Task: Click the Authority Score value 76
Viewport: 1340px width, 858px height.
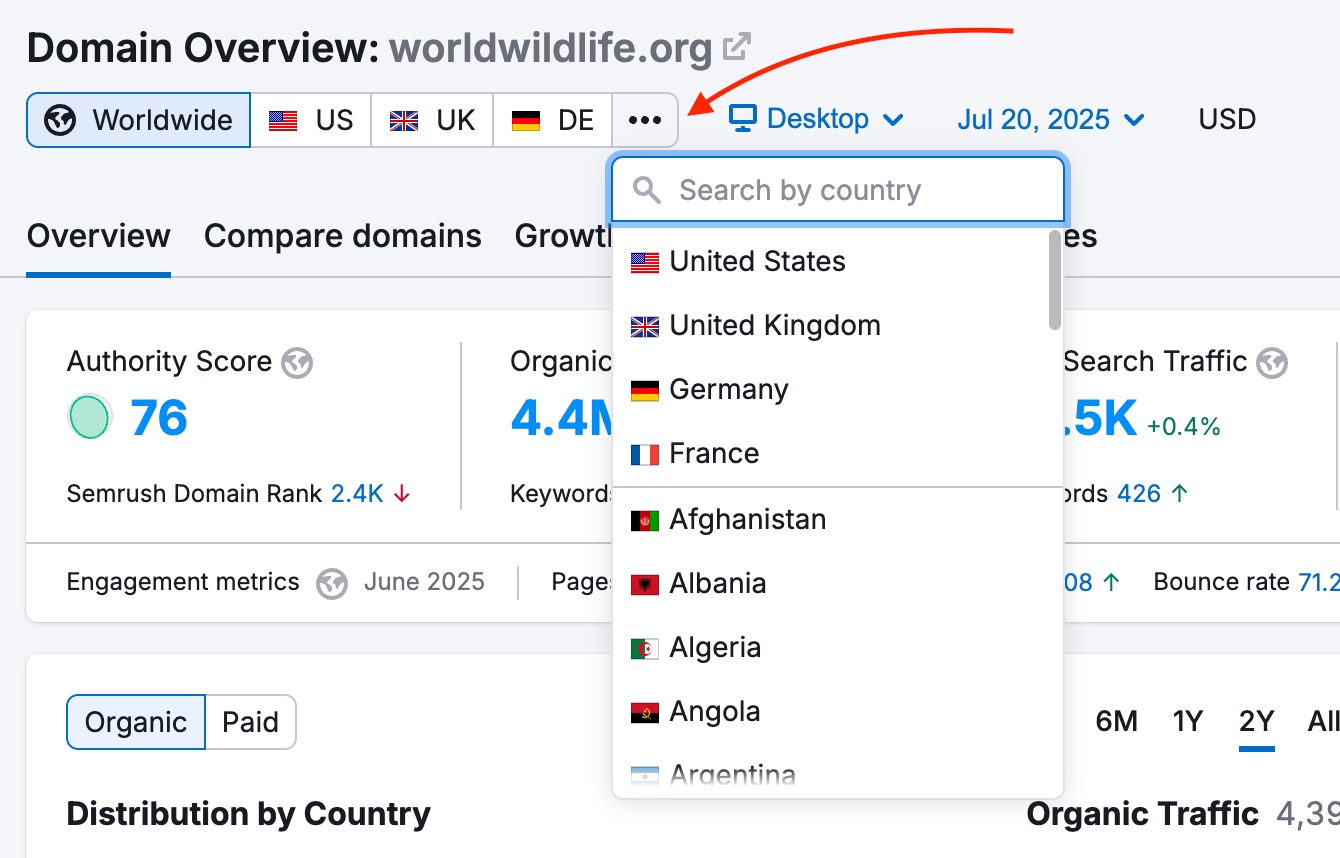Action: pyautogui.click(x=159, y=418)
